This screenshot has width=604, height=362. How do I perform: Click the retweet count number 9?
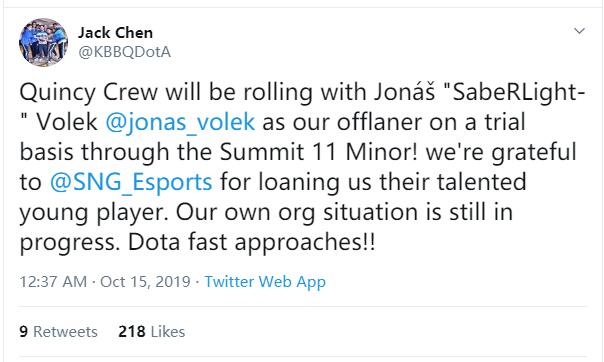[x=23, y=332]
